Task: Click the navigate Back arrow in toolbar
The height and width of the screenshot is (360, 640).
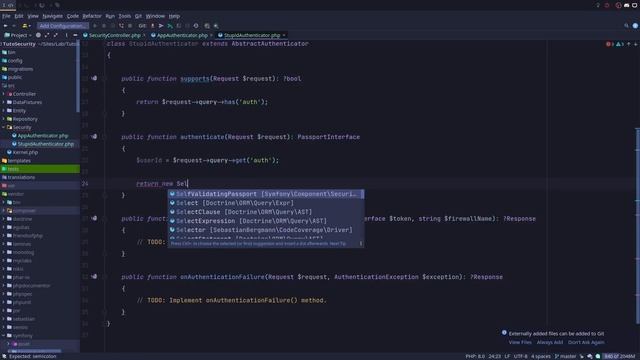Action: tap(5, 26)
